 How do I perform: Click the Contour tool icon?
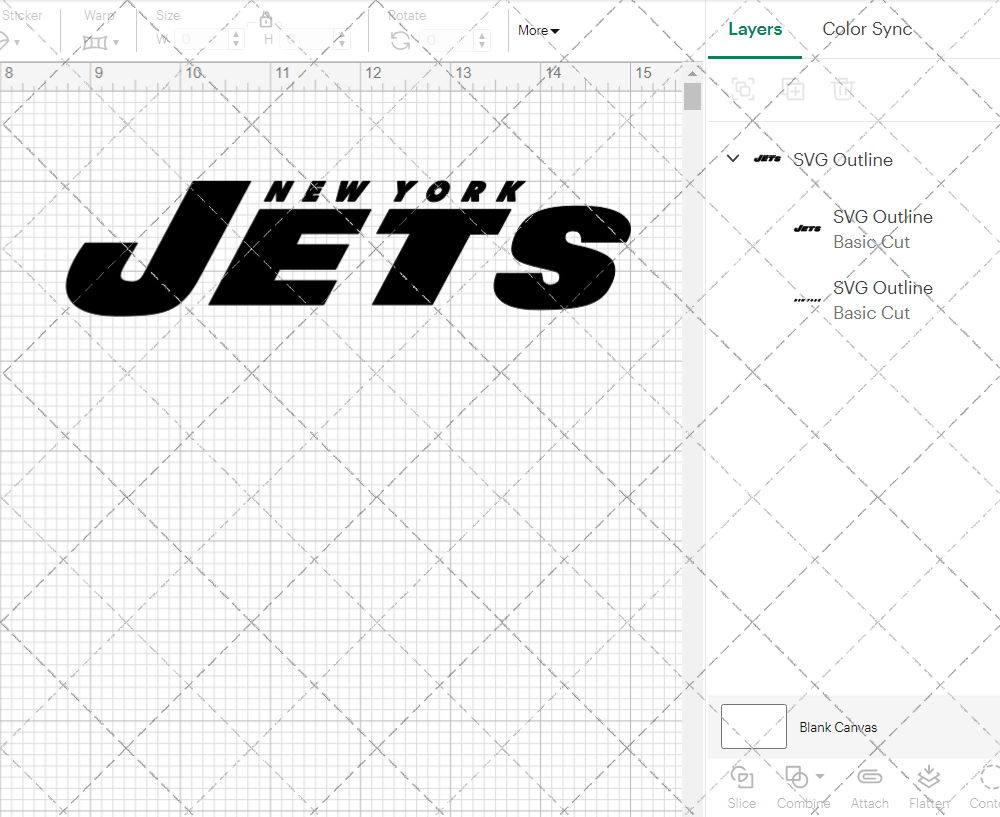(x=988, y=777)
